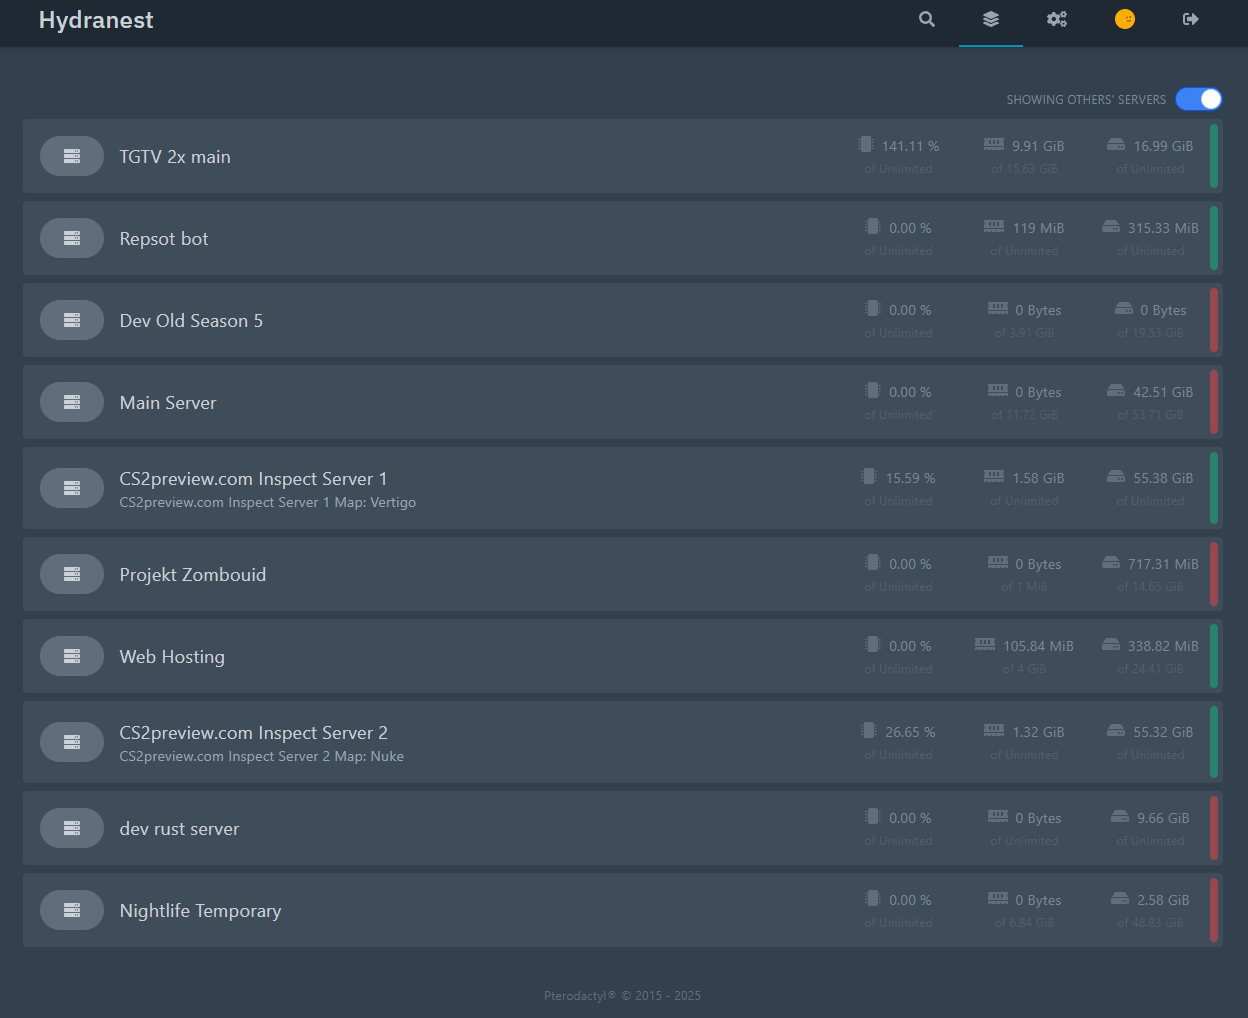The width and height of the screenshot is (1248, 1018).
Task: Open TGTV 2x main server
Action: (622, 156)
